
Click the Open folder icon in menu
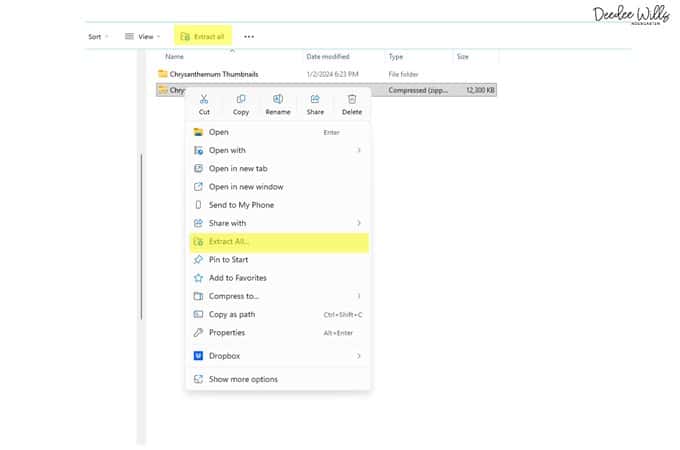point(198,132)
